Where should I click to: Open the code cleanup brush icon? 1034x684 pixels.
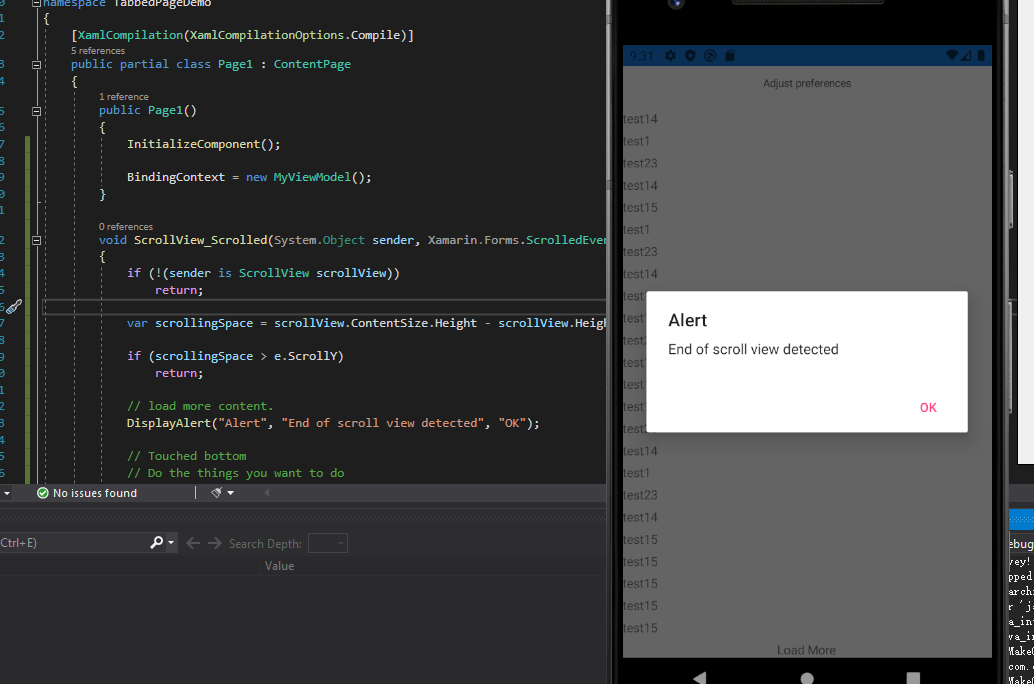tap(216, 493)
